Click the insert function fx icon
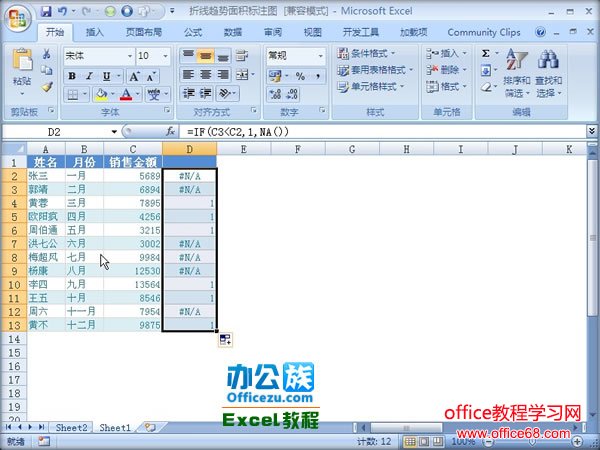 point(171,132)
